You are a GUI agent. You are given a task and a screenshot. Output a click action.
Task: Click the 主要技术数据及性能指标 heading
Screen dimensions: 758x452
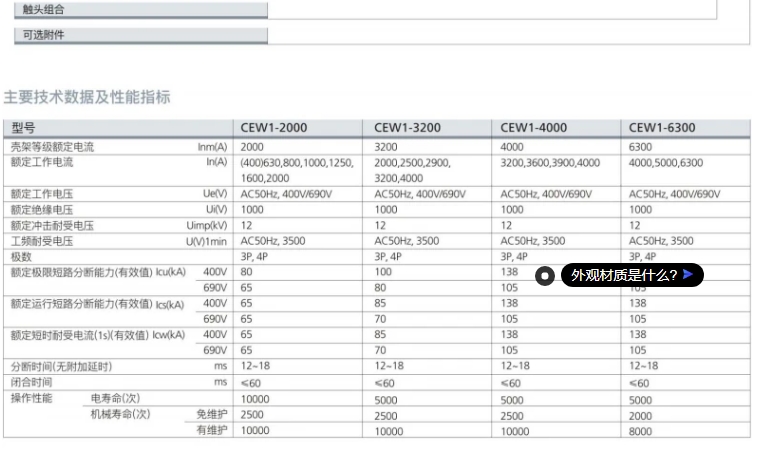(x=87, y=97)
